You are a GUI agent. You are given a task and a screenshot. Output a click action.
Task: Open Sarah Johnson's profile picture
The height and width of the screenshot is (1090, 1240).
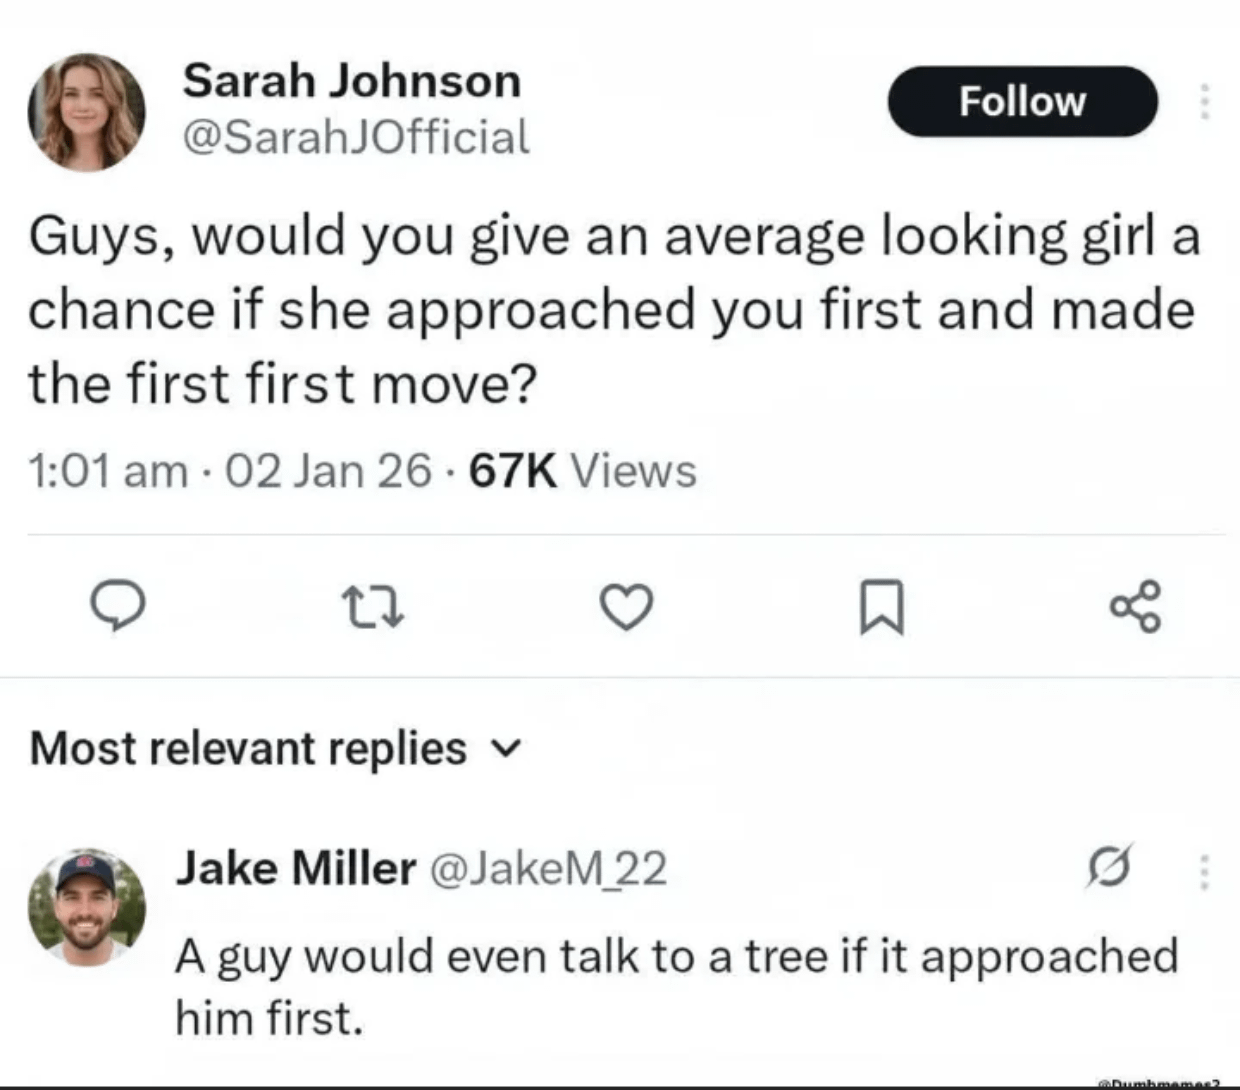(86, 111)
